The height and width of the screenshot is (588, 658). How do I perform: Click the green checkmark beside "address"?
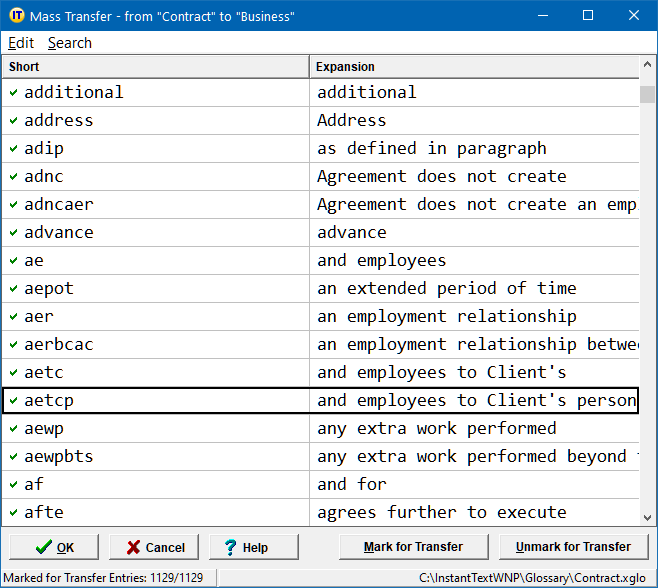tap(14, 120)
